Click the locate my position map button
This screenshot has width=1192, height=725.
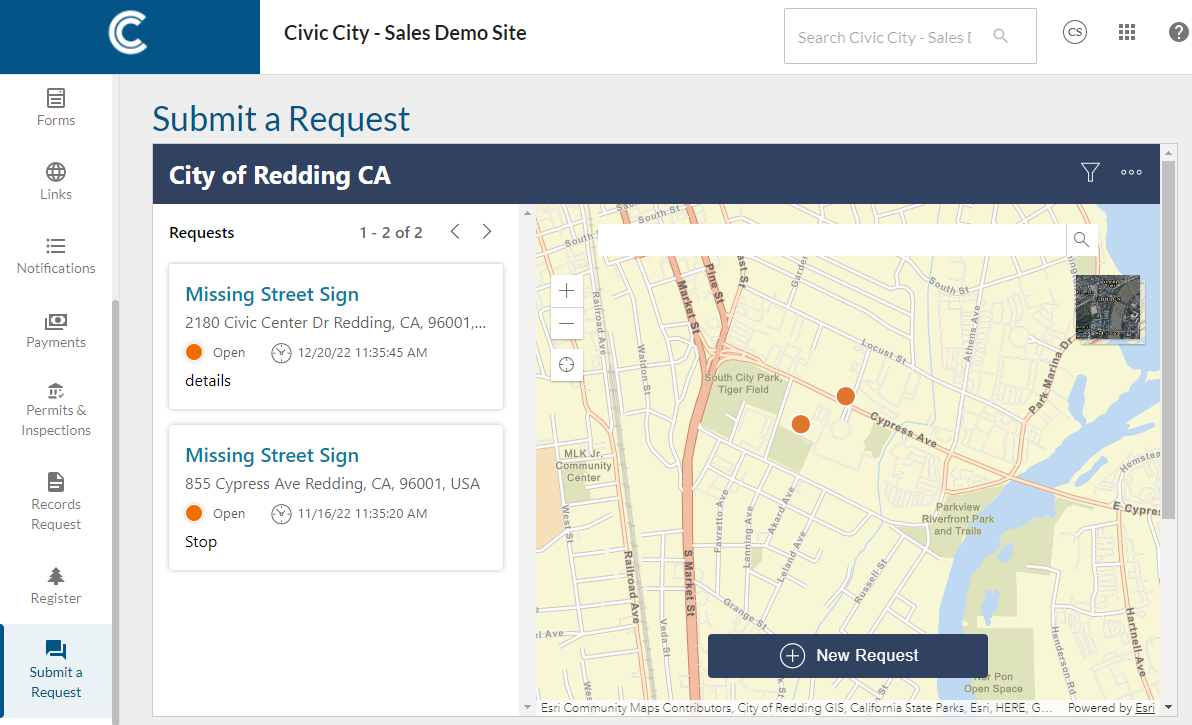point(566,365)
